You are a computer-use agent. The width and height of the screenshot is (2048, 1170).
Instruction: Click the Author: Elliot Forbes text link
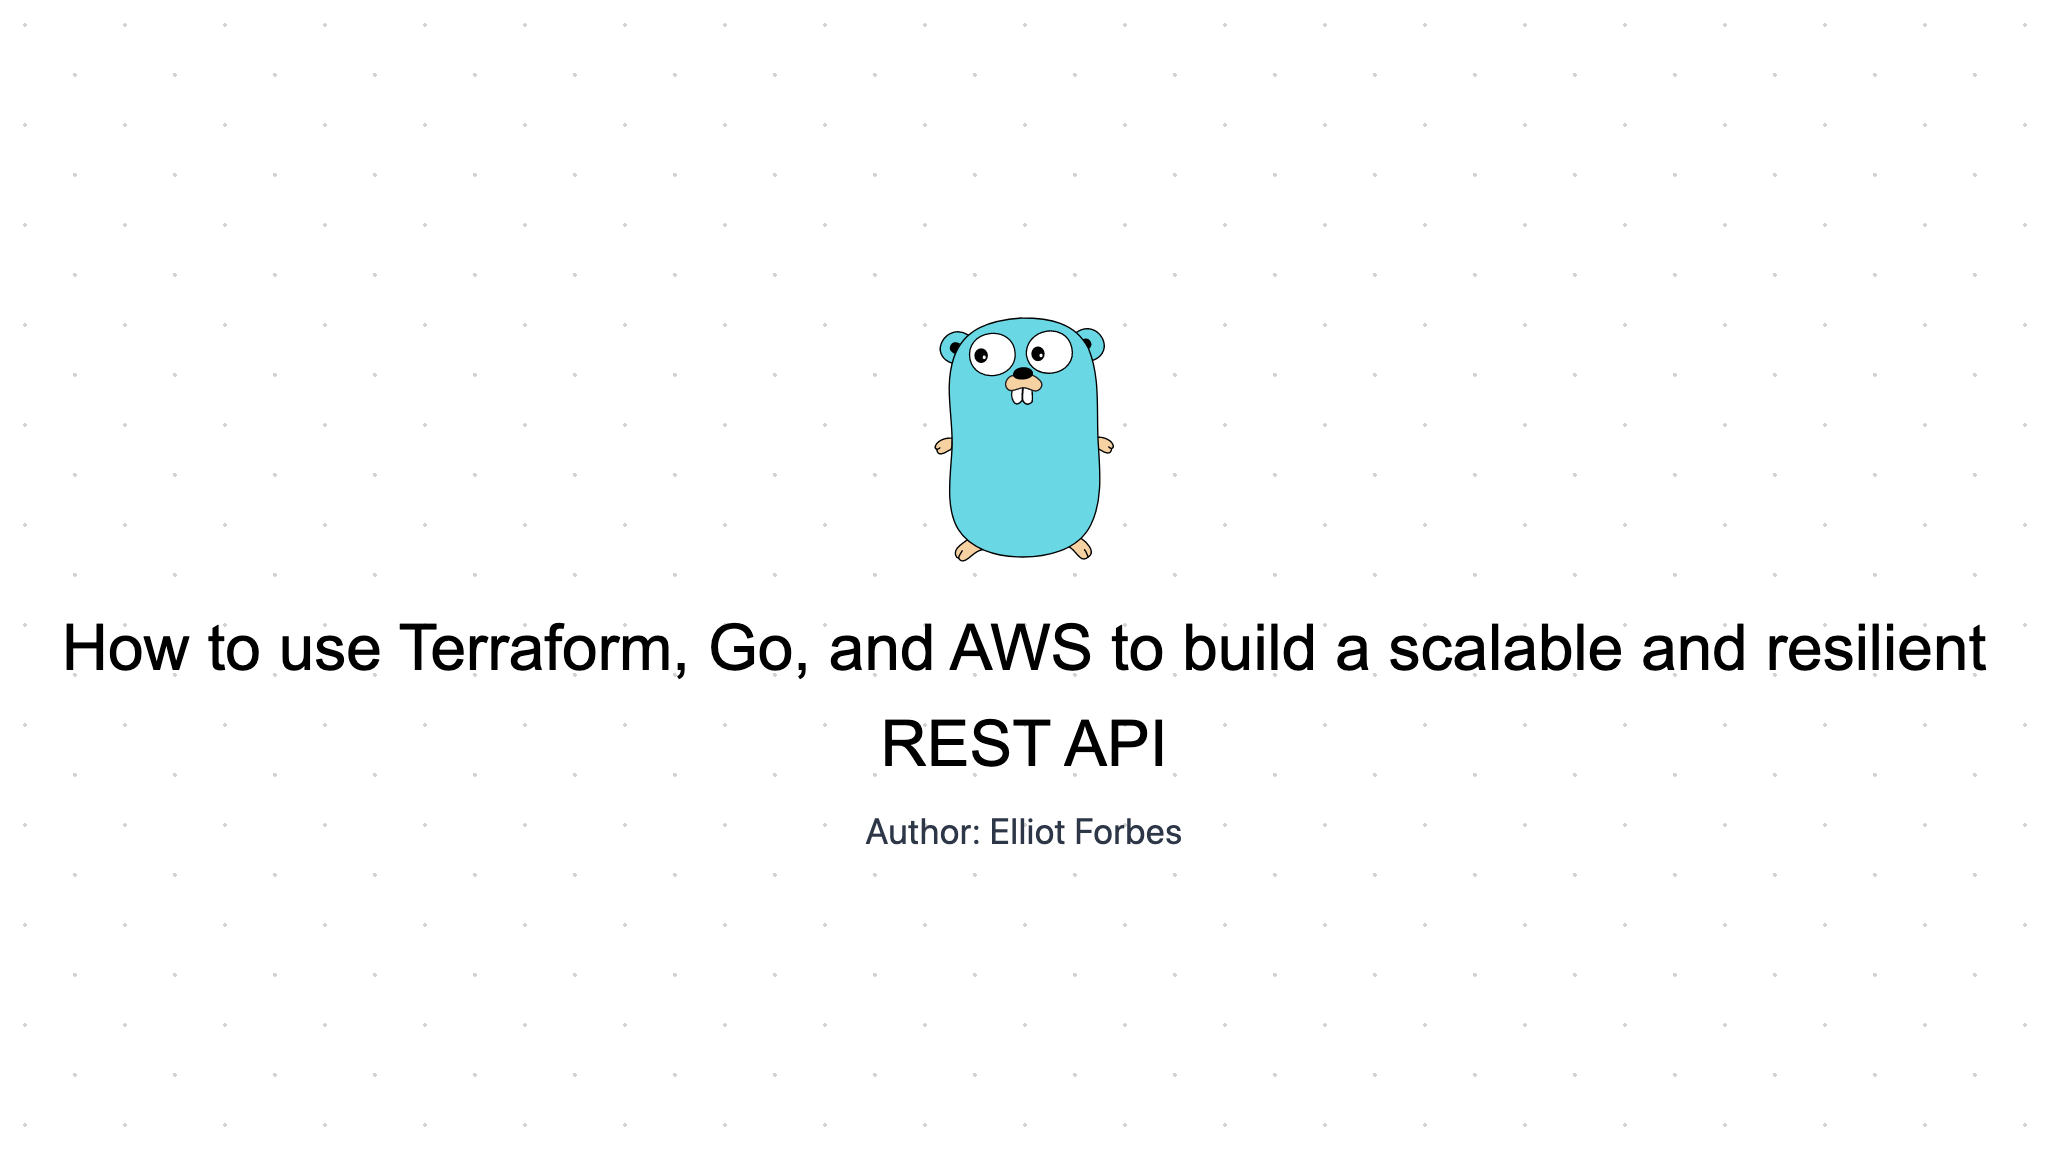tap(1023, 830)
